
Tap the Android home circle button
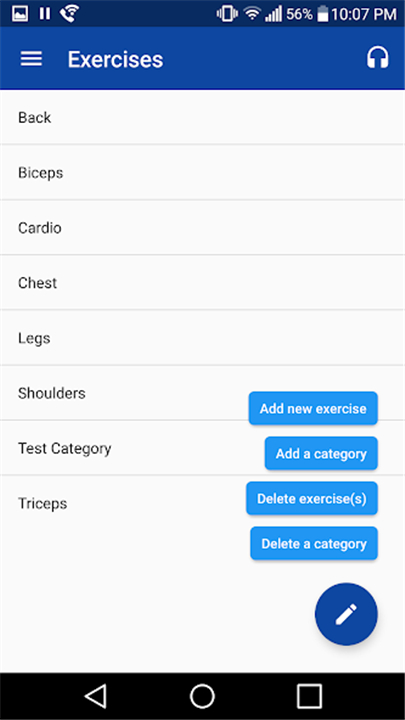click(x=202, y=696)
